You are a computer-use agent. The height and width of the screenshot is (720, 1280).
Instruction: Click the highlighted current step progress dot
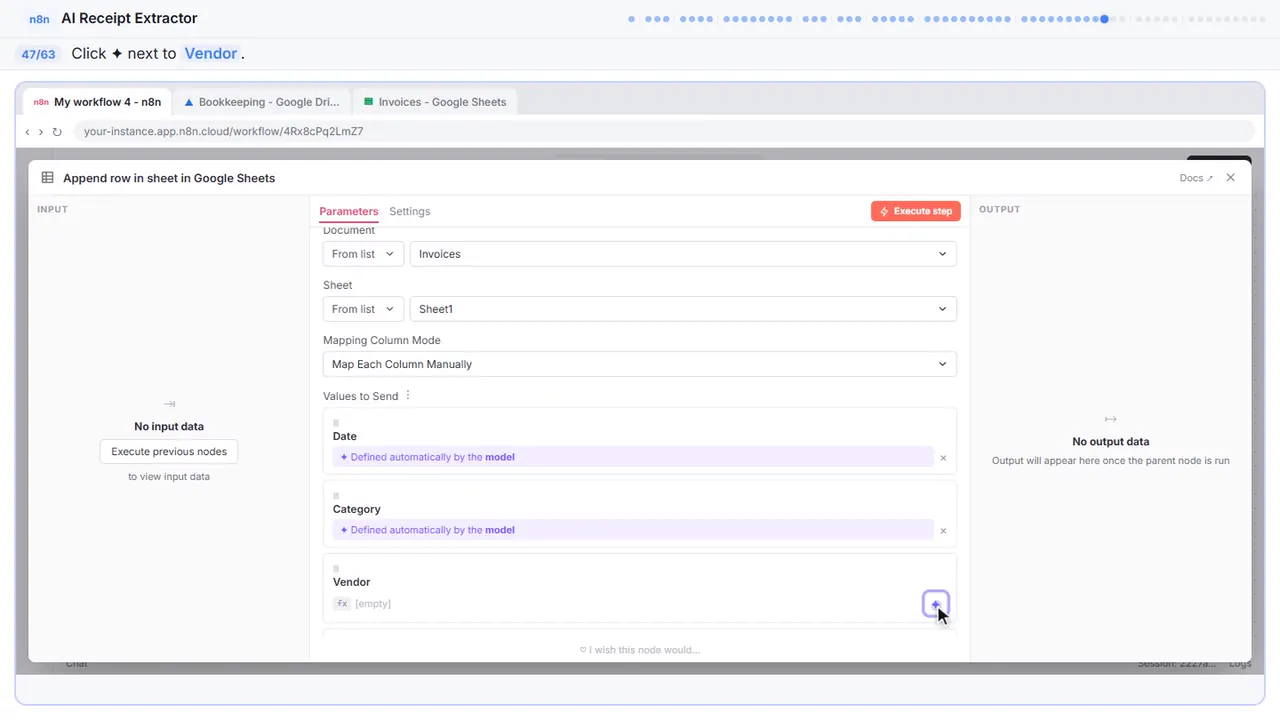(1104, 18)
